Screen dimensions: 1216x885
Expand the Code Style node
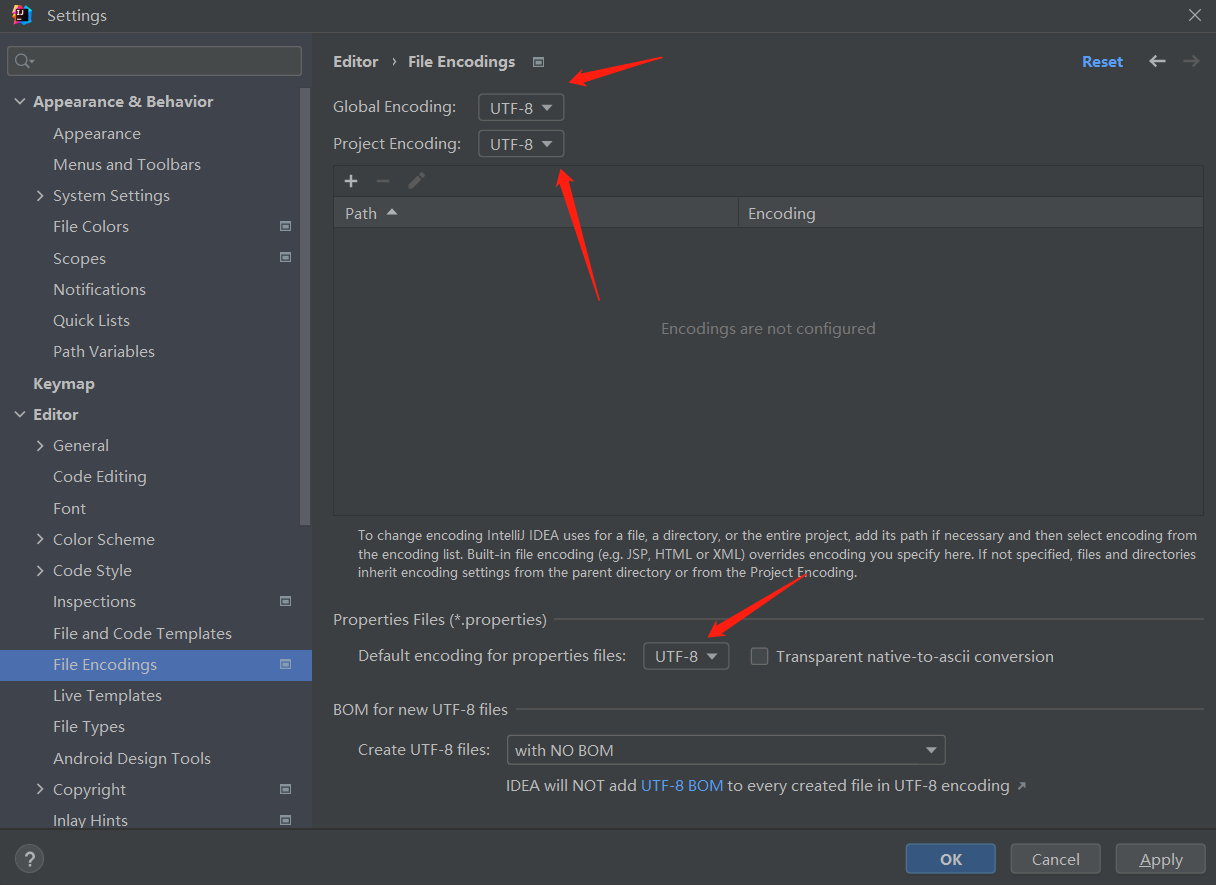coord(40,570)
